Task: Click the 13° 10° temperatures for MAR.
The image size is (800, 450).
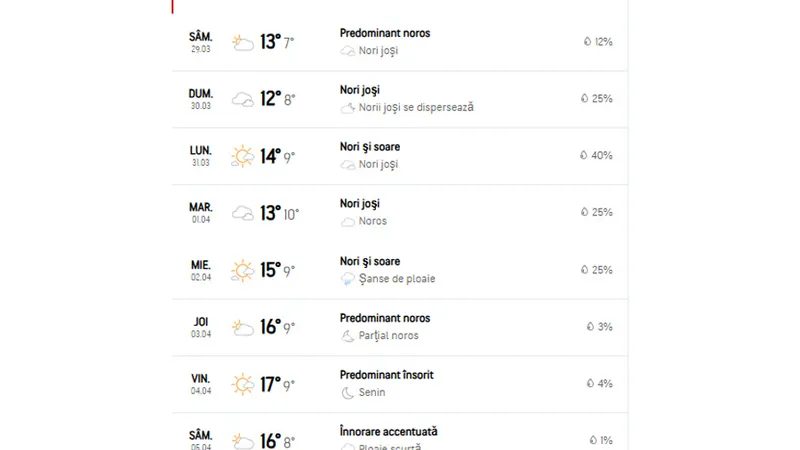Action: 279,213
